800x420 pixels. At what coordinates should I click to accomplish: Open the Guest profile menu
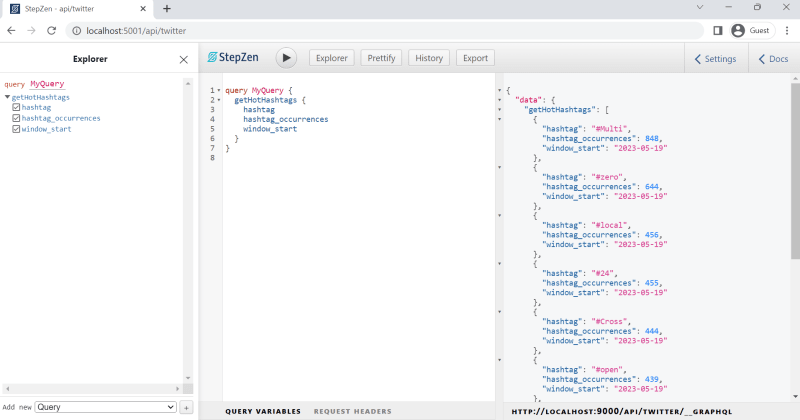pos(752,31)
